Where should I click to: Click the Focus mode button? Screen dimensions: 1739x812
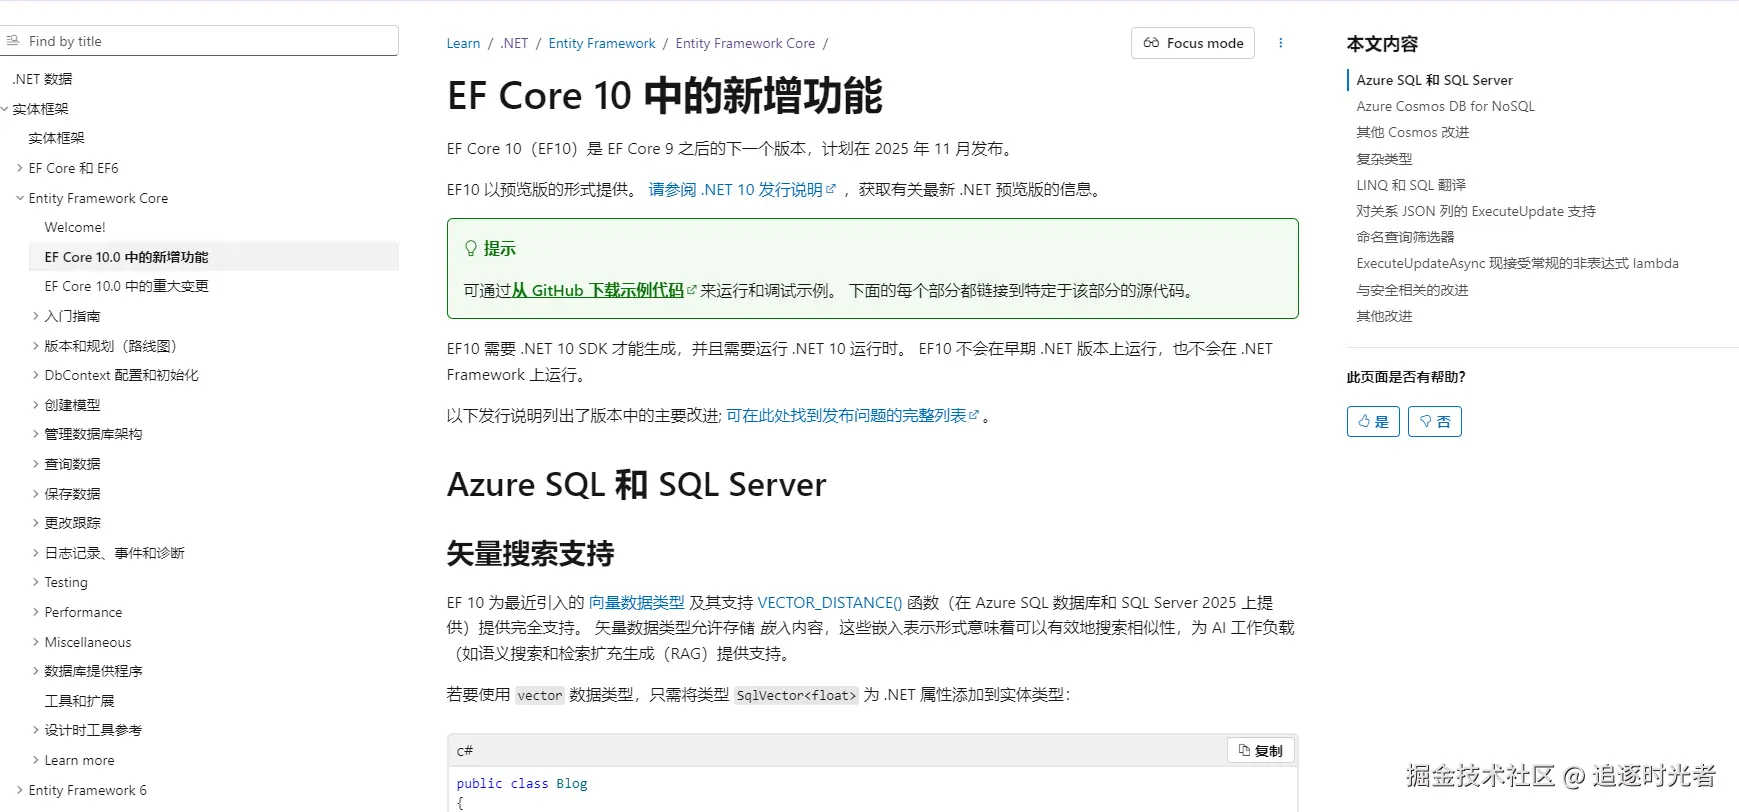pyautogui.click(x=1193, y=43)
